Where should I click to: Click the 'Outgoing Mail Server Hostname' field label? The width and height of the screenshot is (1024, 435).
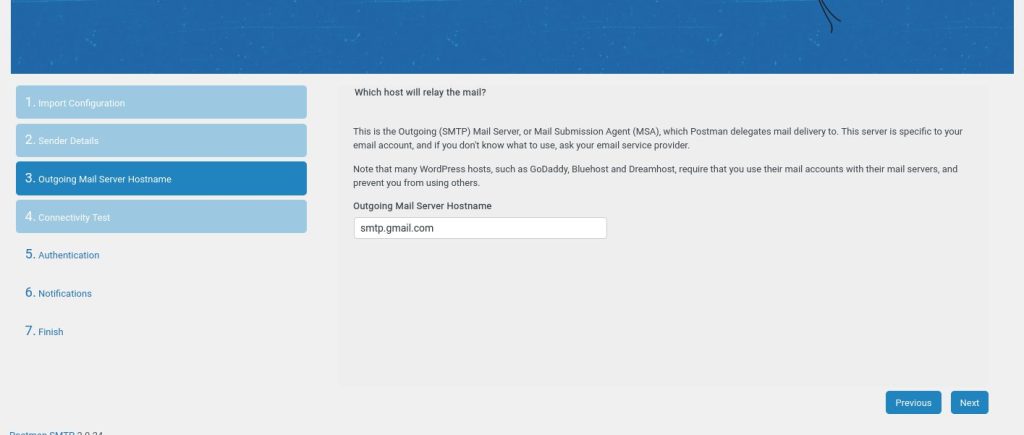coord(423,206)
